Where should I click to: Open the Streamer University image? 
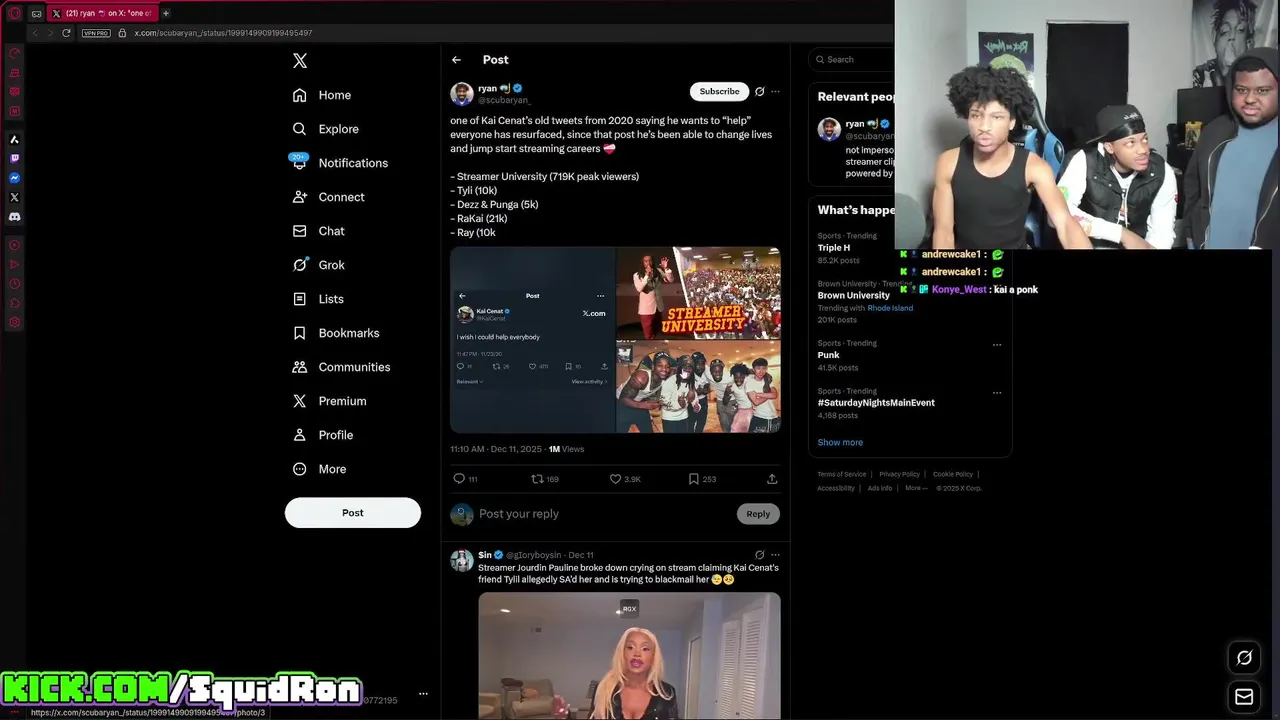coord(698,292)
